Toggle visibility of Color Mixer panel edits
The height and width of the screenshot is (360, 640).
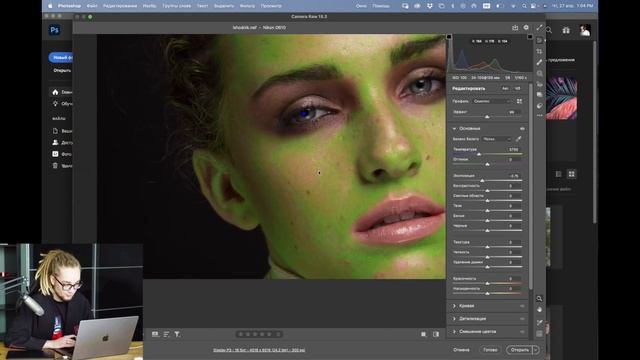(x=522, y=331)
